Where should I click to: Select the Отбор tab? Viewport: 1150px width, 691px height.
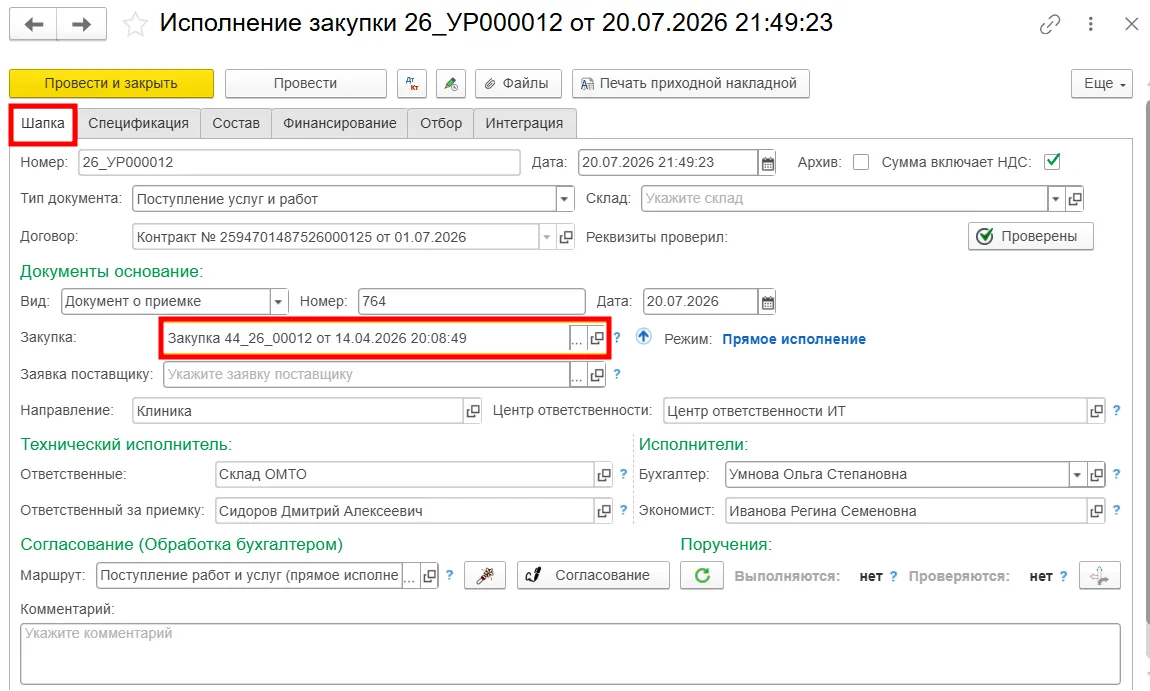pyautogui.click(x=441, y=123)
